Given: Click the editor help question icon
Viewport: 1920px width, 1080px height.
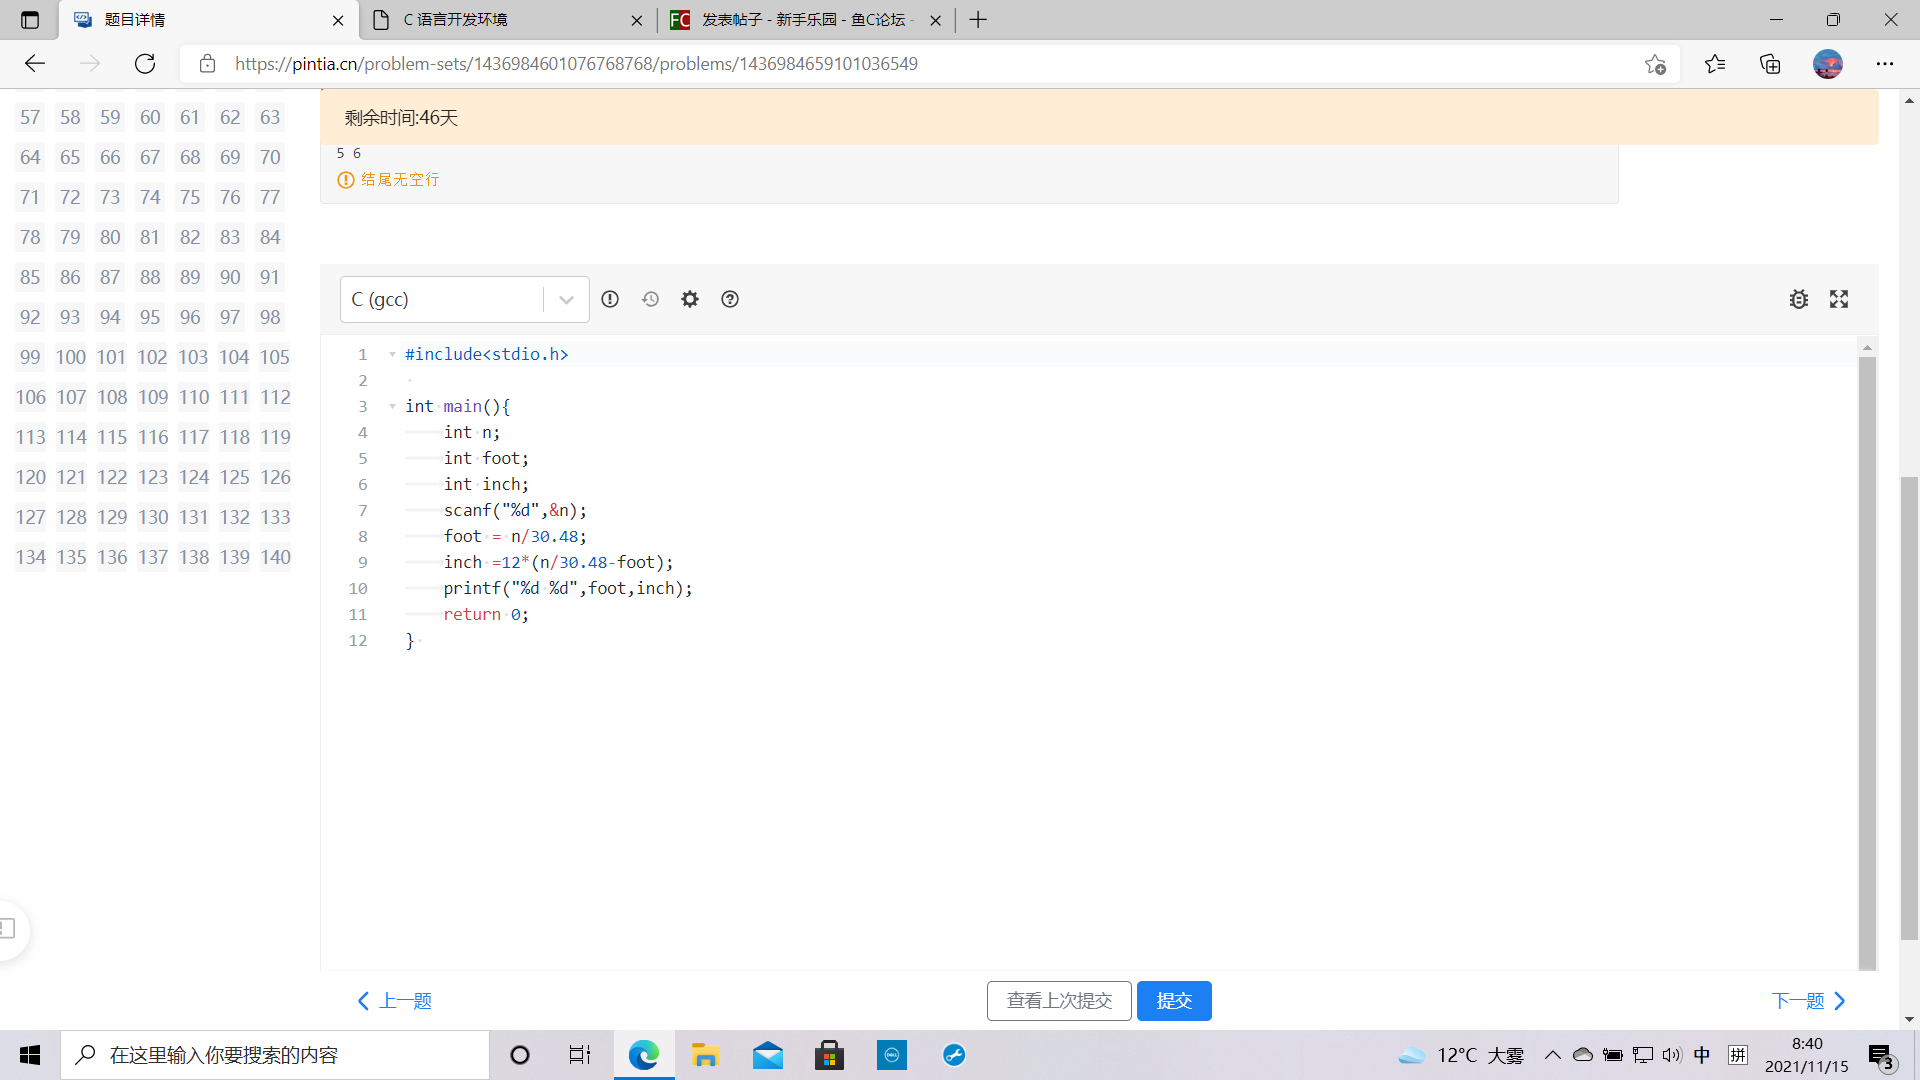Looking at the screenshot, I should click(x=730, y=299).
